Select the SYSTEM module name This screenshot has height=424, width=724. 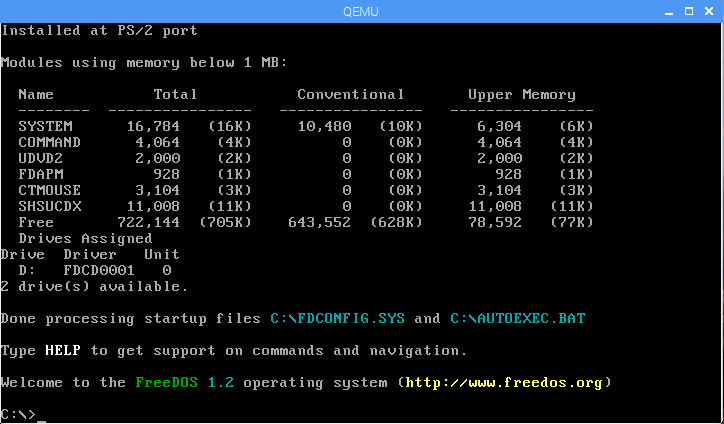(45, 127)
